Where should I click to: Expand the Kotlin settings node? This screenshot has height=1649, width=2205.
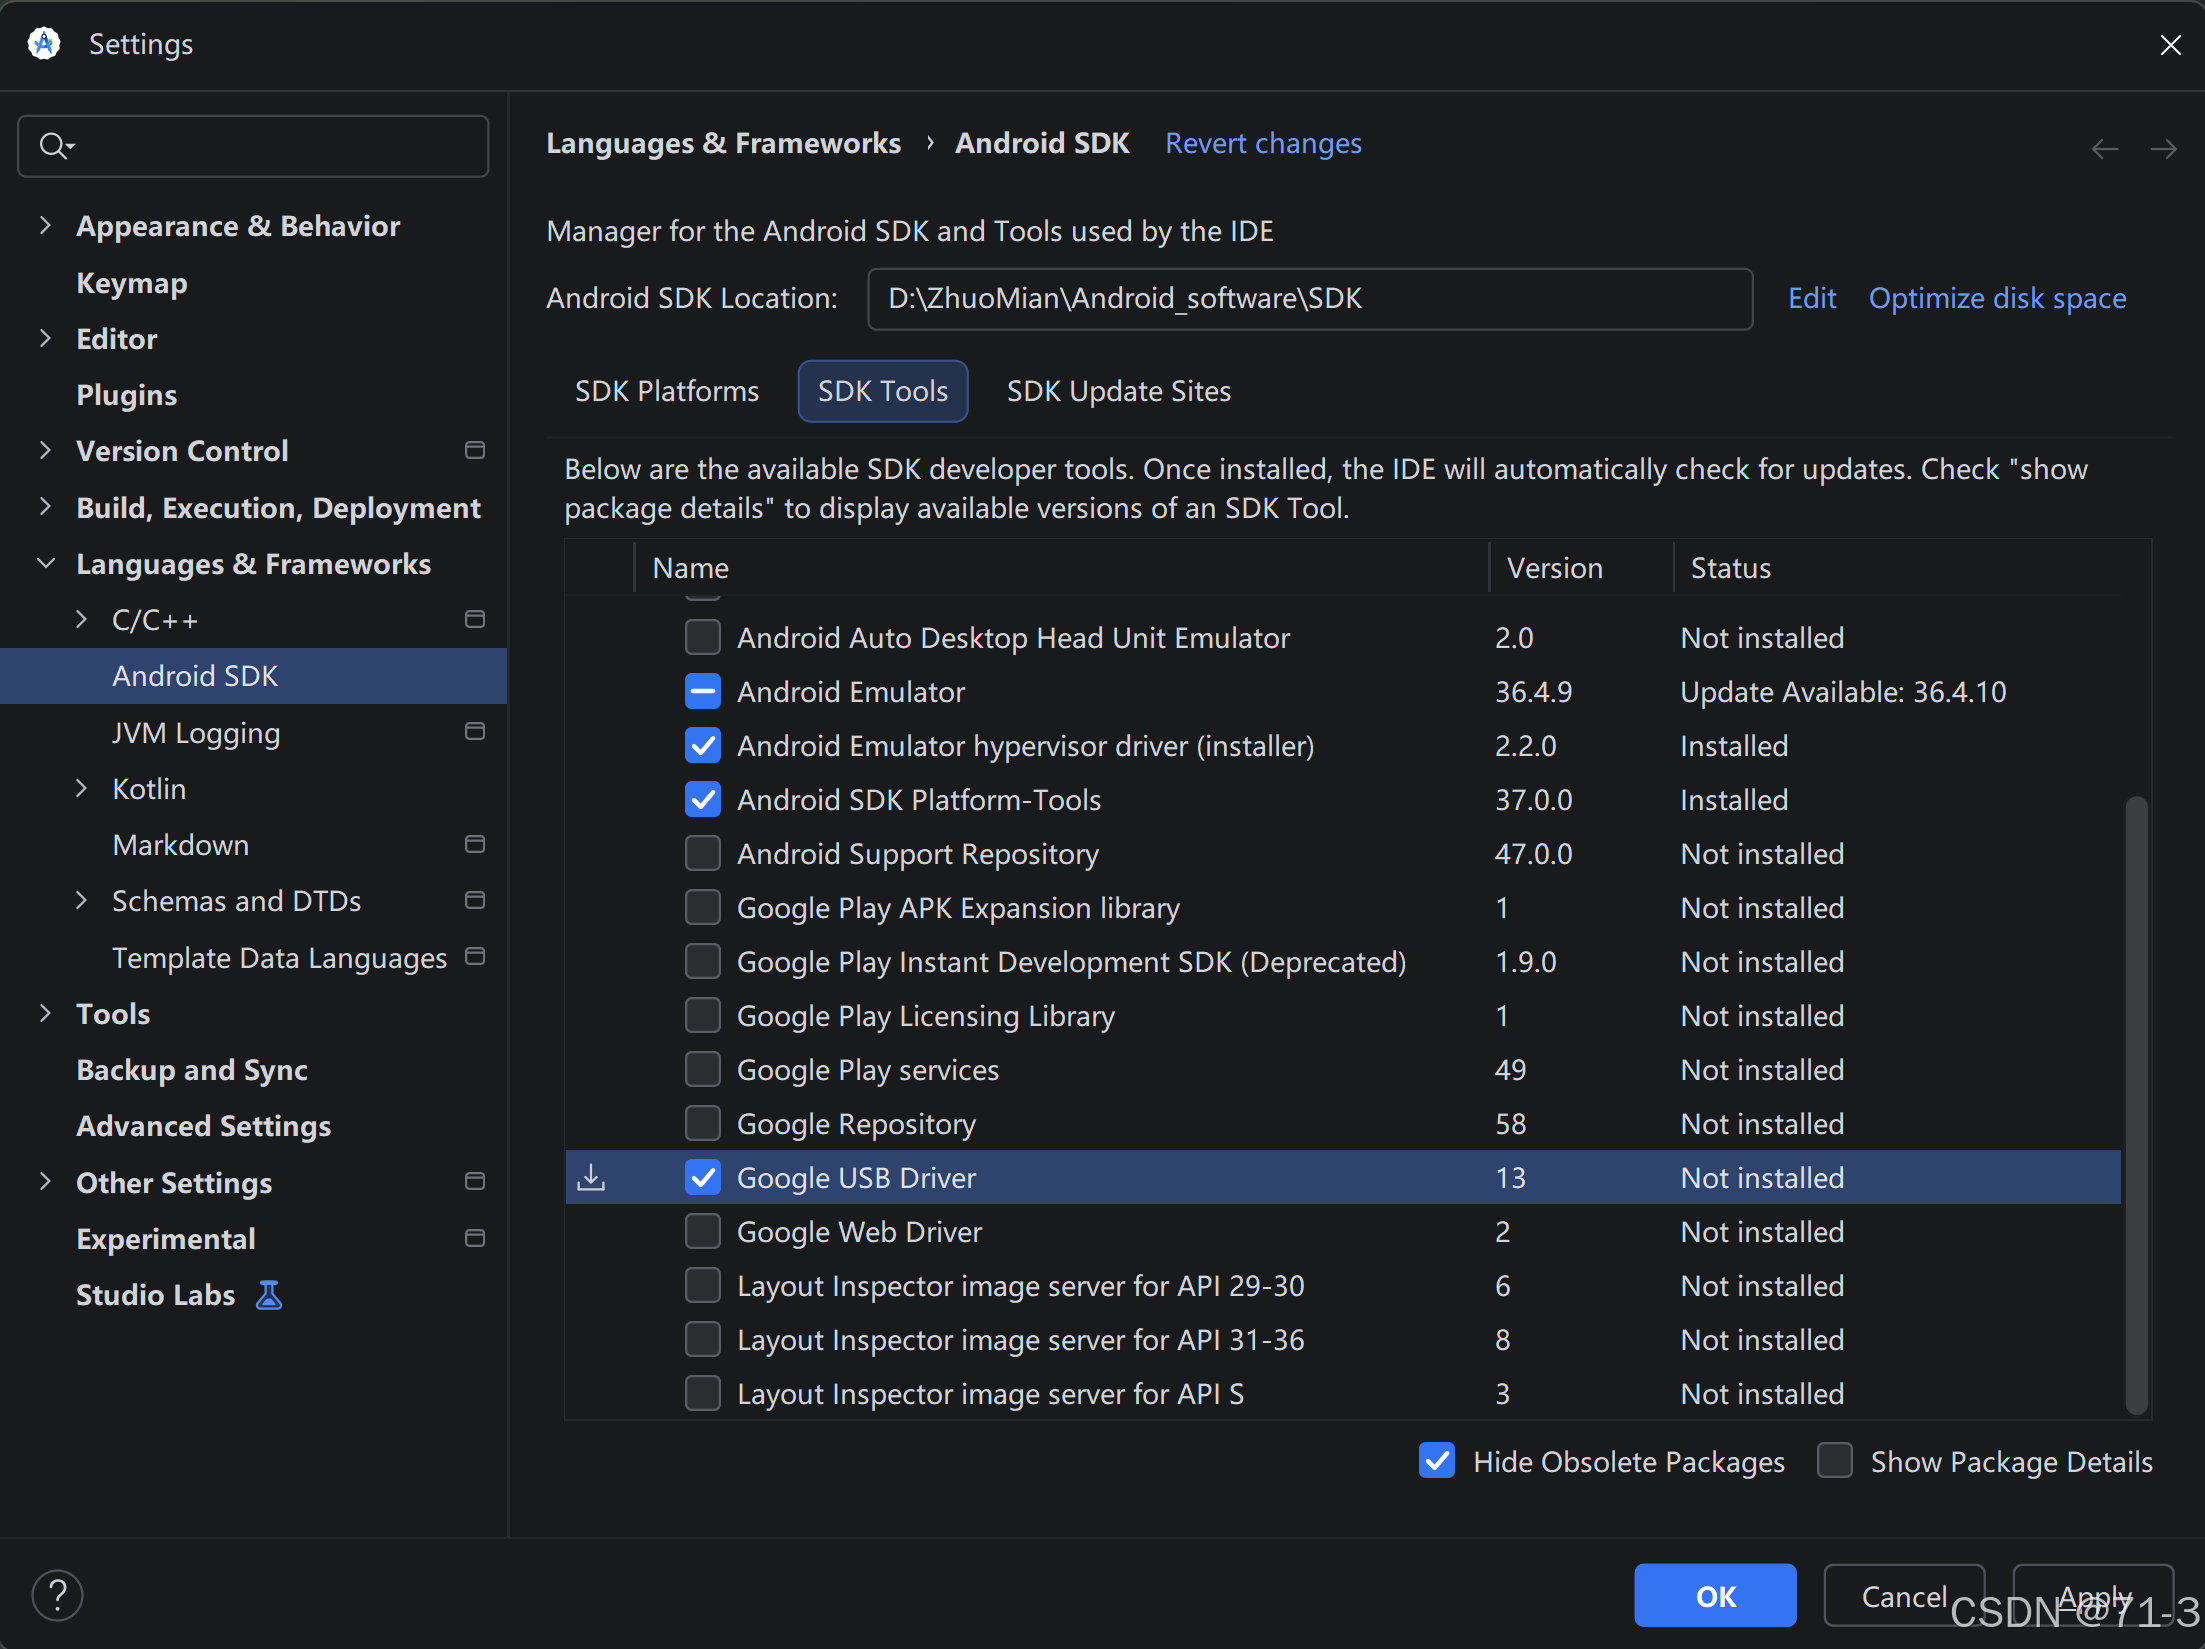(x=82, y=788)
